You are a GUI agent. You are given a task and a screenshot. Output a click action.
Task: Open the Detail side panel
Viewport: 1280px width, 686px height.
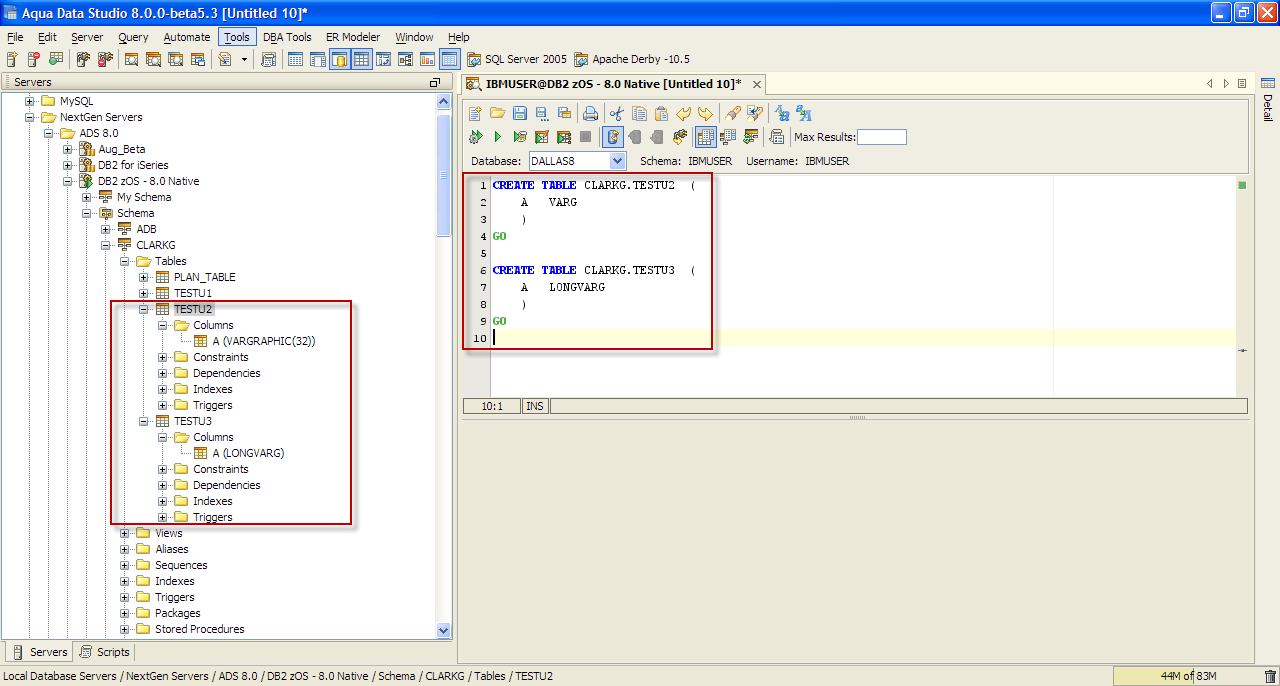pyautogui.click(x=1268, y=99)
